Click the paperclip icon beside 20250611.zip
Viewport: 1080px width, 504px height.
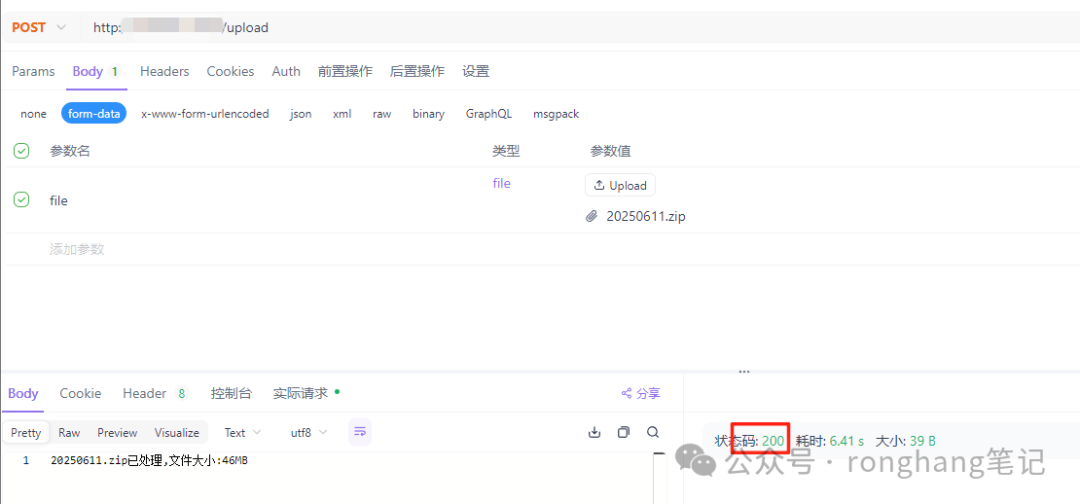tap(592, 216)
